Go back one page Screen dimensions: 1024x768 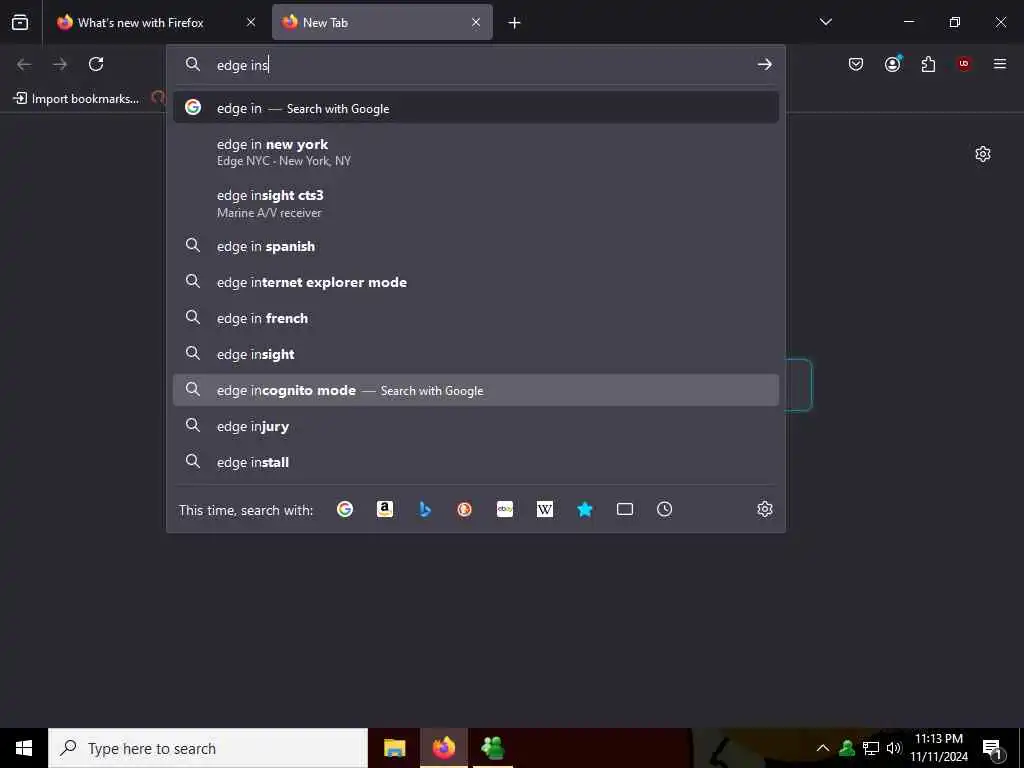pos(24,64)
